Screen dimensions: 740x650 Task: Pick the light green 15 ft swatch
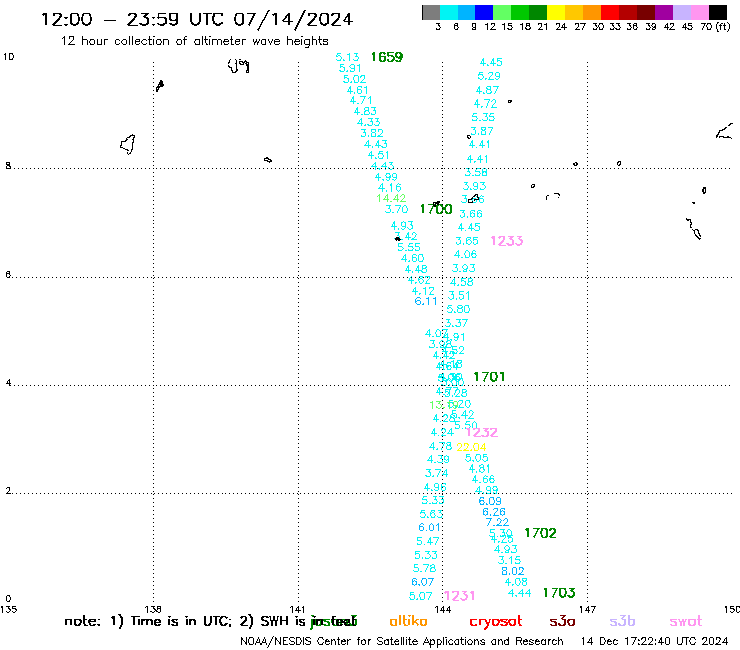click(502, 12)
